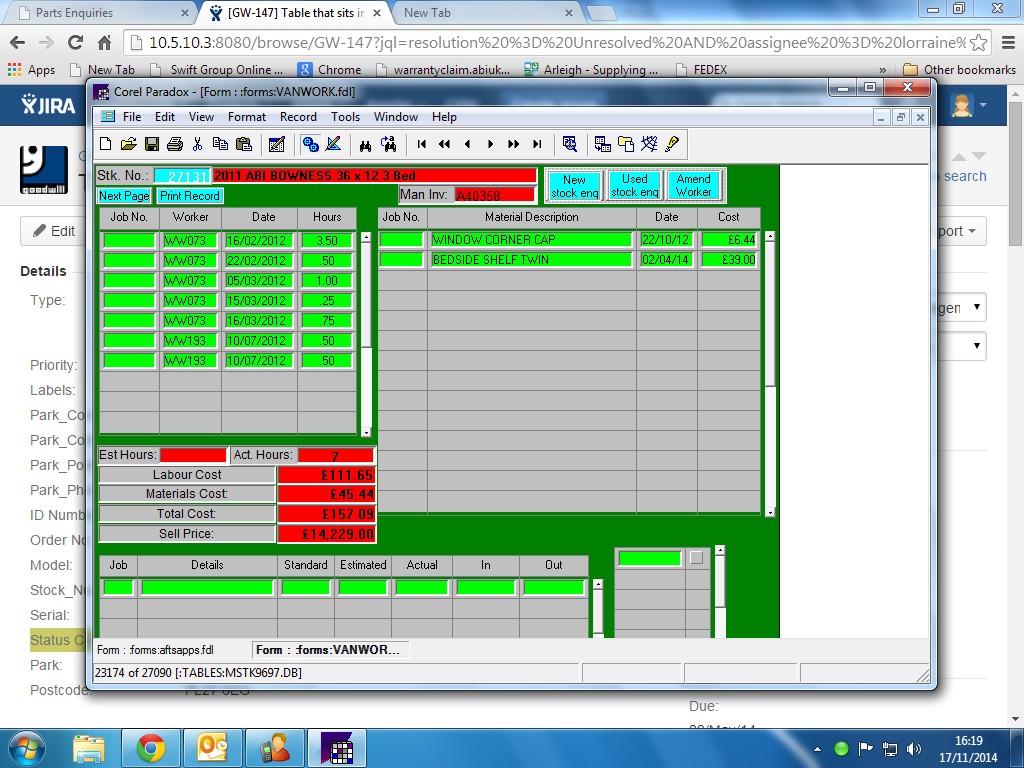Image resolution: width=1024 pixels, height=768 pixels.
Task: Click the Edit Data pencil-table icon
Action: [x=276, y=144]
